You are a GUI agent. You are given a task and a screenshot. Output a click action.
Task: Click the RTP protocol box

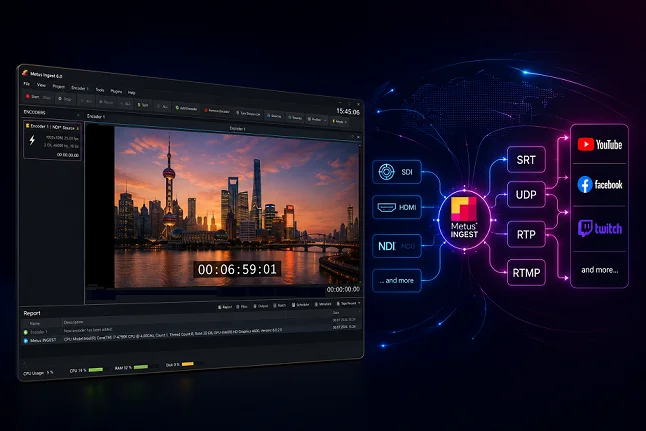(526, 234)
